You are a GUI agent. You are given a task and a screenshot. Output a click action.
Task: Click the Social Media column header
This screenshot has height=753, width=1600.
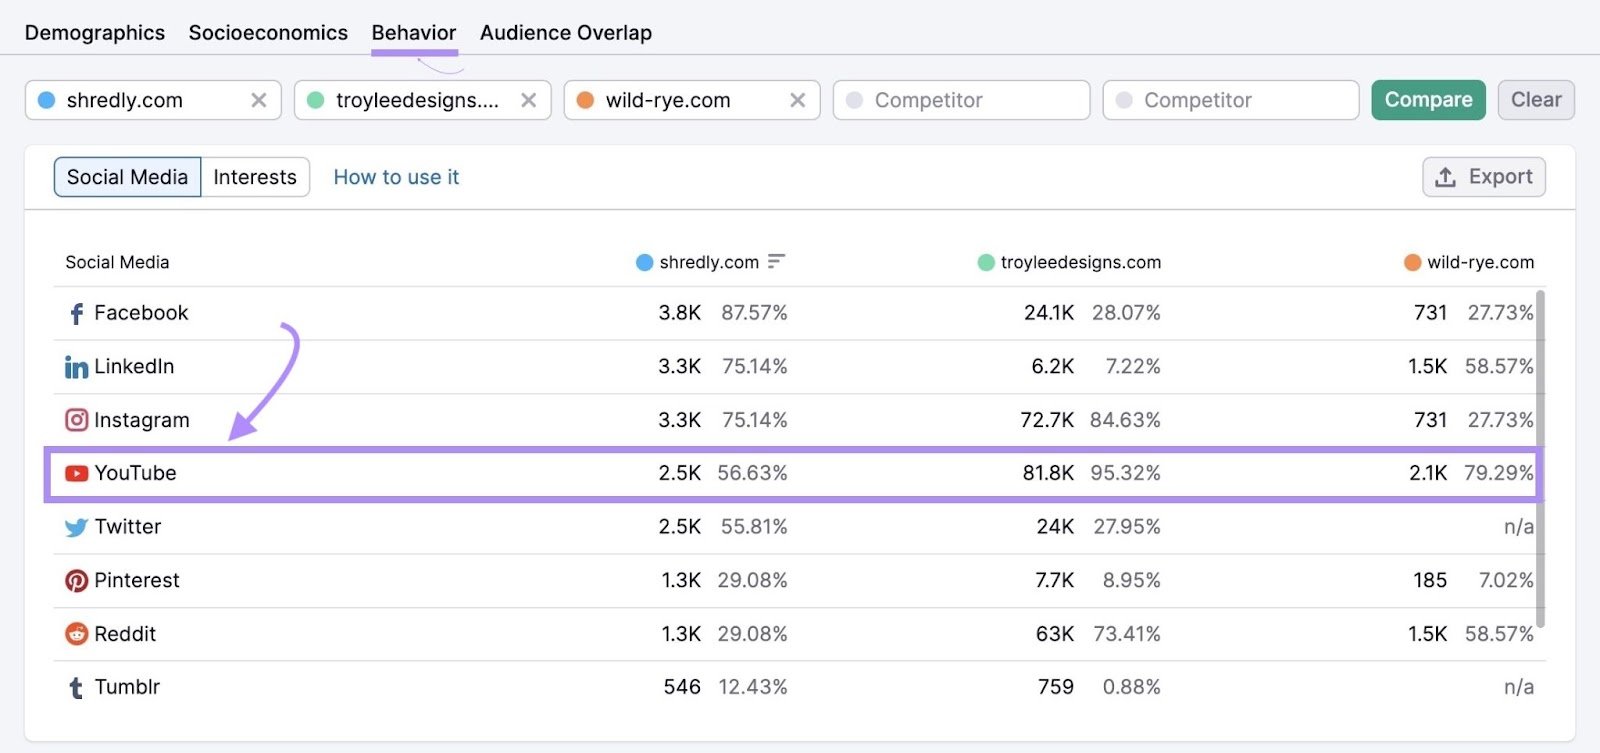click(117, 262)
